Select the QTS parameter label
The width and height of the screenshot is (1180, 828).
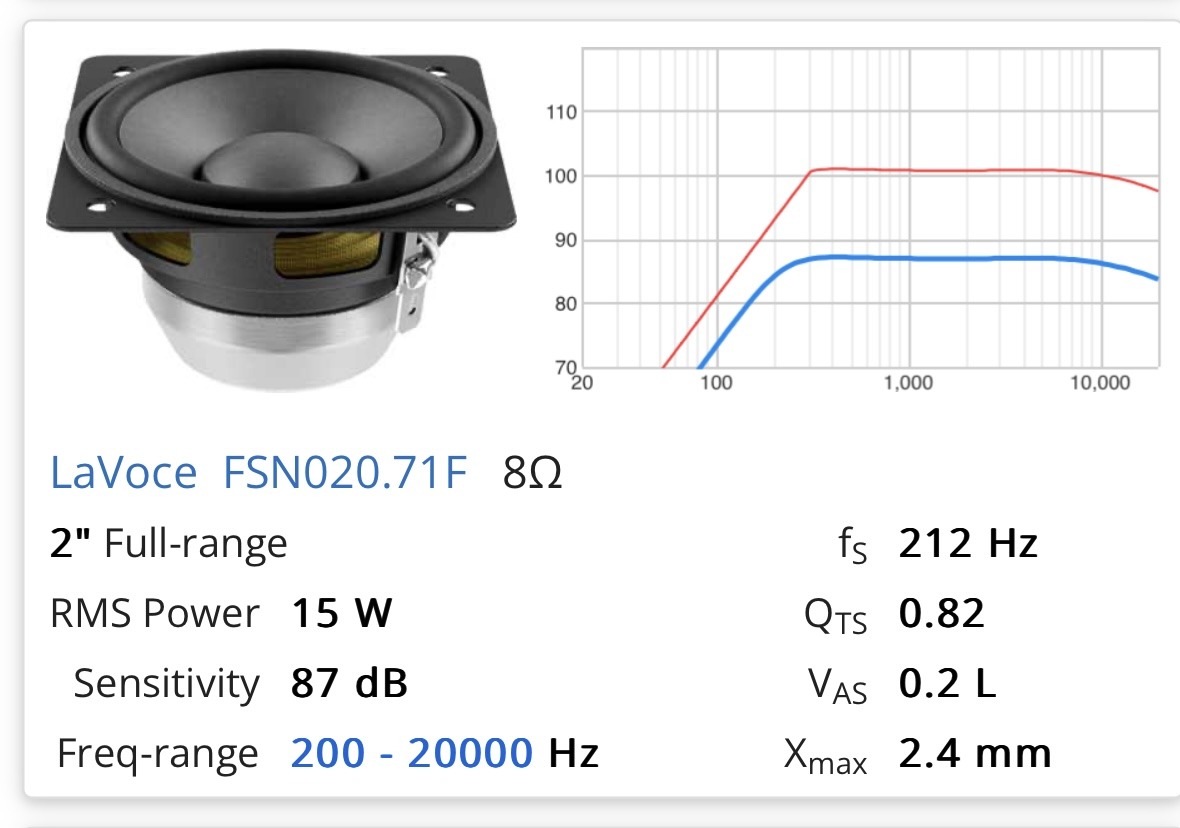(835, 615)
